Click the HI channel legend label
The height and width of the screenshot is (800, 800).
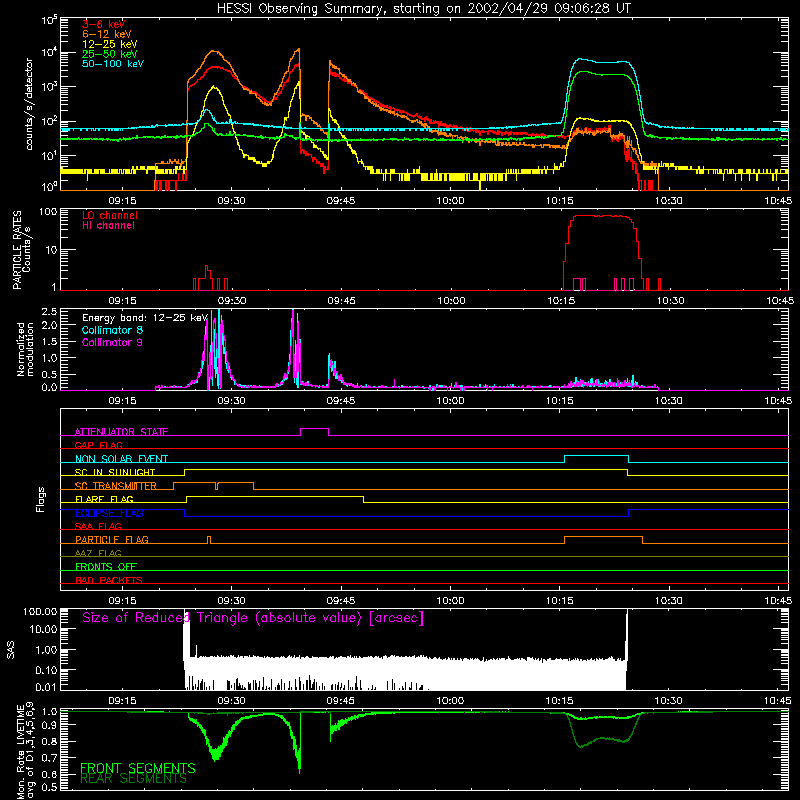pos(108,226)
